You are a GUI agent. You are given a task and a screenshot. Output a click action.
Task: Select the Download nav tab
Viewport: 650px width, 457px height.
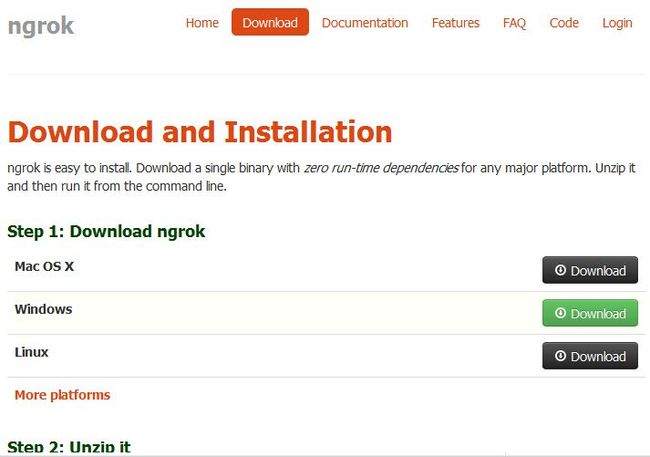270,22
